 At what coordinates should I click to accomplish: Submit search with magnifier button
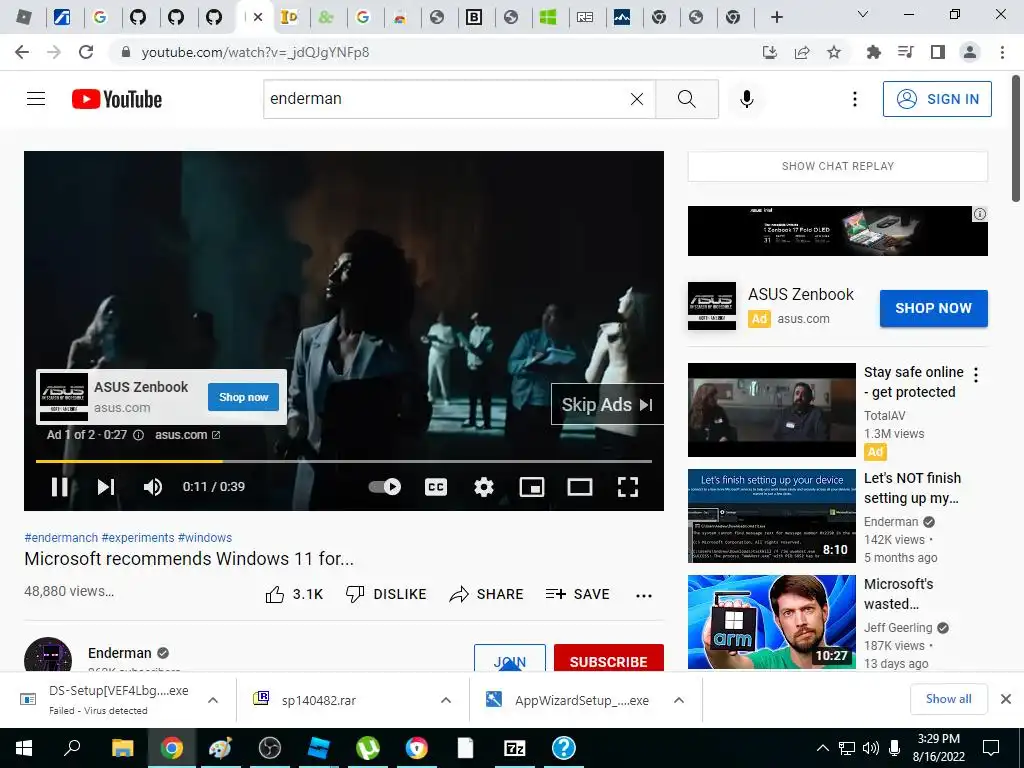[686, 99]
